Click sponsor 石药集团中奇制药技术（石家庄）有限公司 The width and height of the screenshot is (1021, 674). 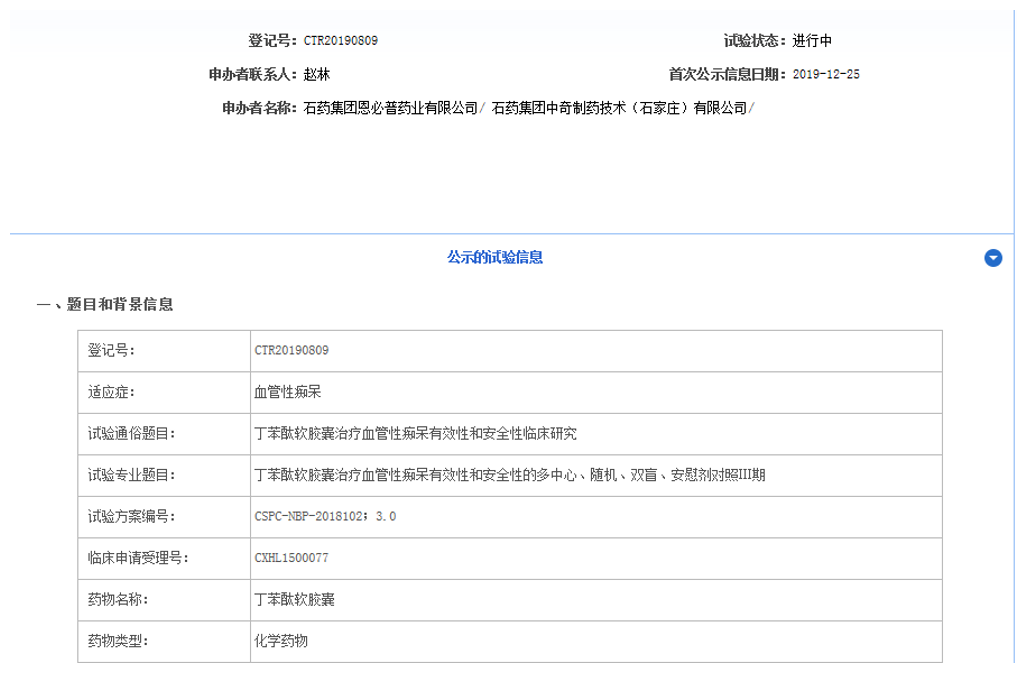click(619, 108)
